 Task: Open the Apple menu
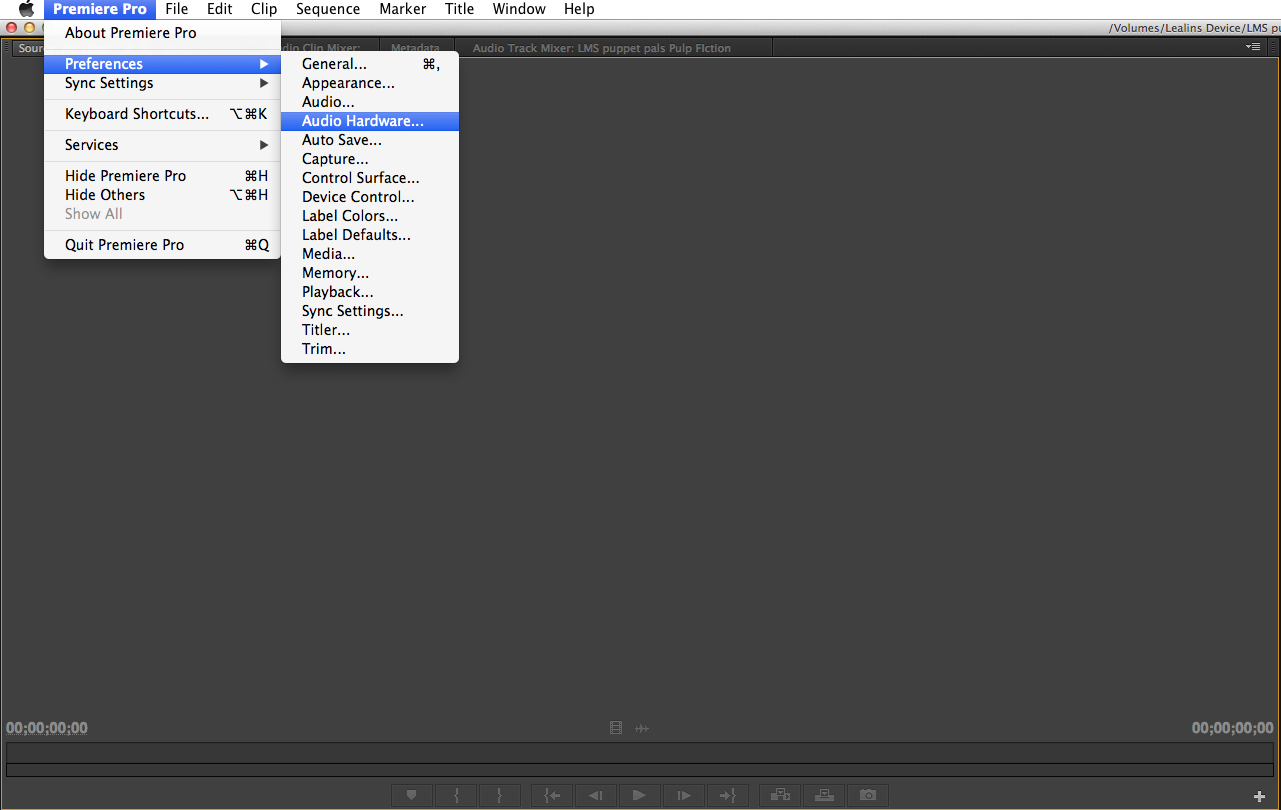[26, 9]
